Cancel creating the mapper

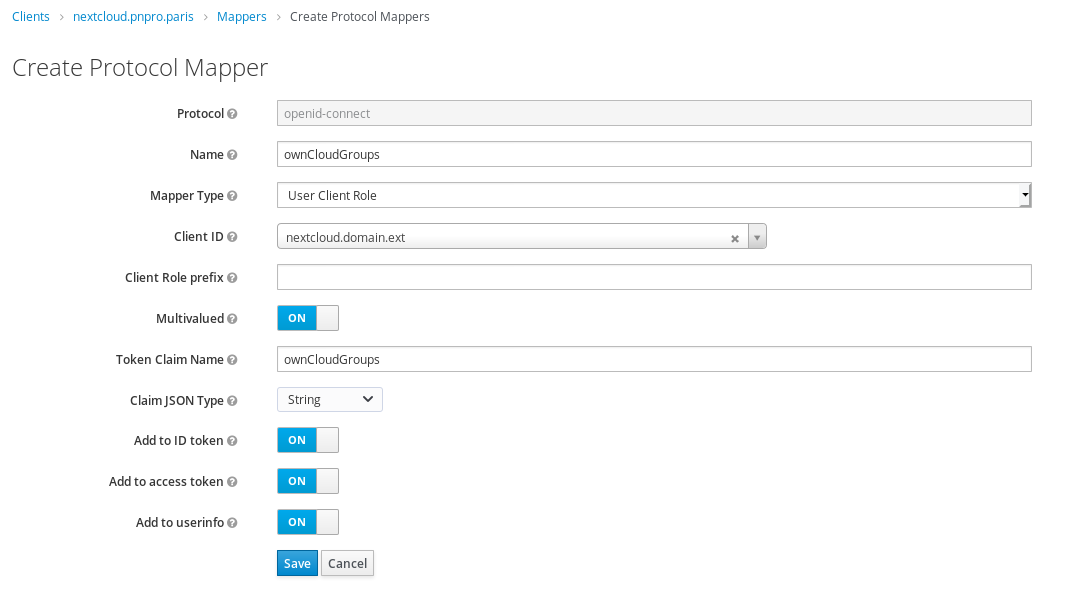tap(346, 563)
